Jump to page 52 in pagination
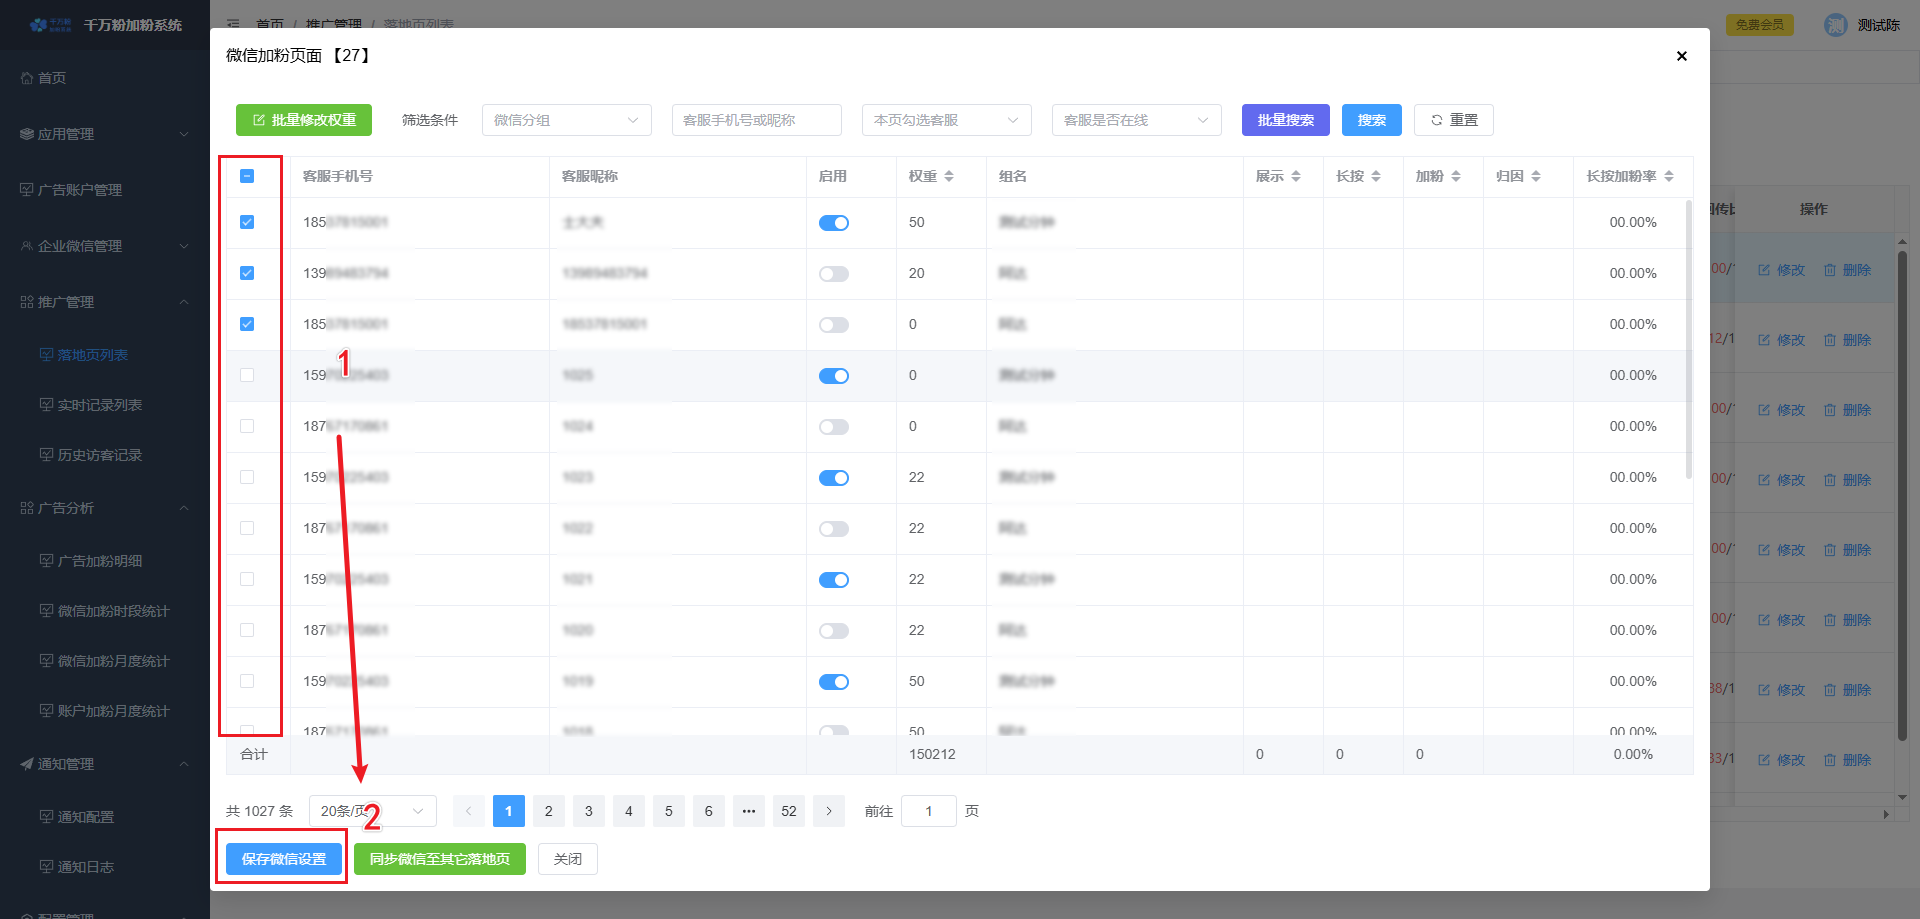Screen dimensions: 1920x919 click(788, 811)
